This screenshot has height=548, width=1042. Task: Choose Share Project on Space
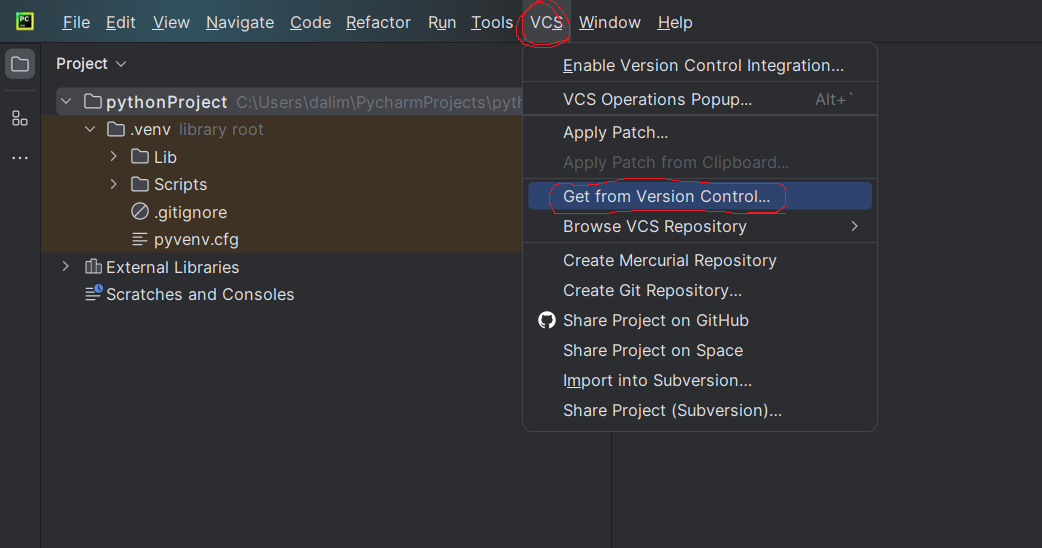click(700, 350)
